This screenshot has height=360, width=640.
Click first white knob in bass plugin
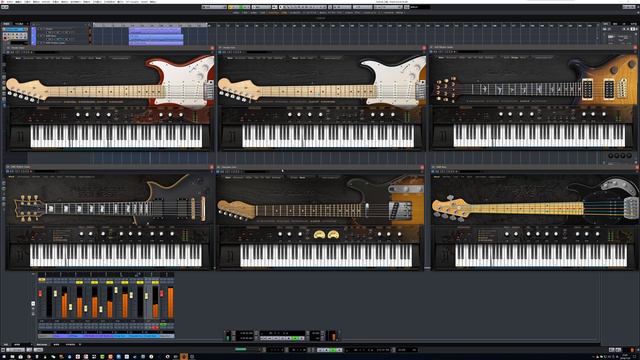[507, 234]
